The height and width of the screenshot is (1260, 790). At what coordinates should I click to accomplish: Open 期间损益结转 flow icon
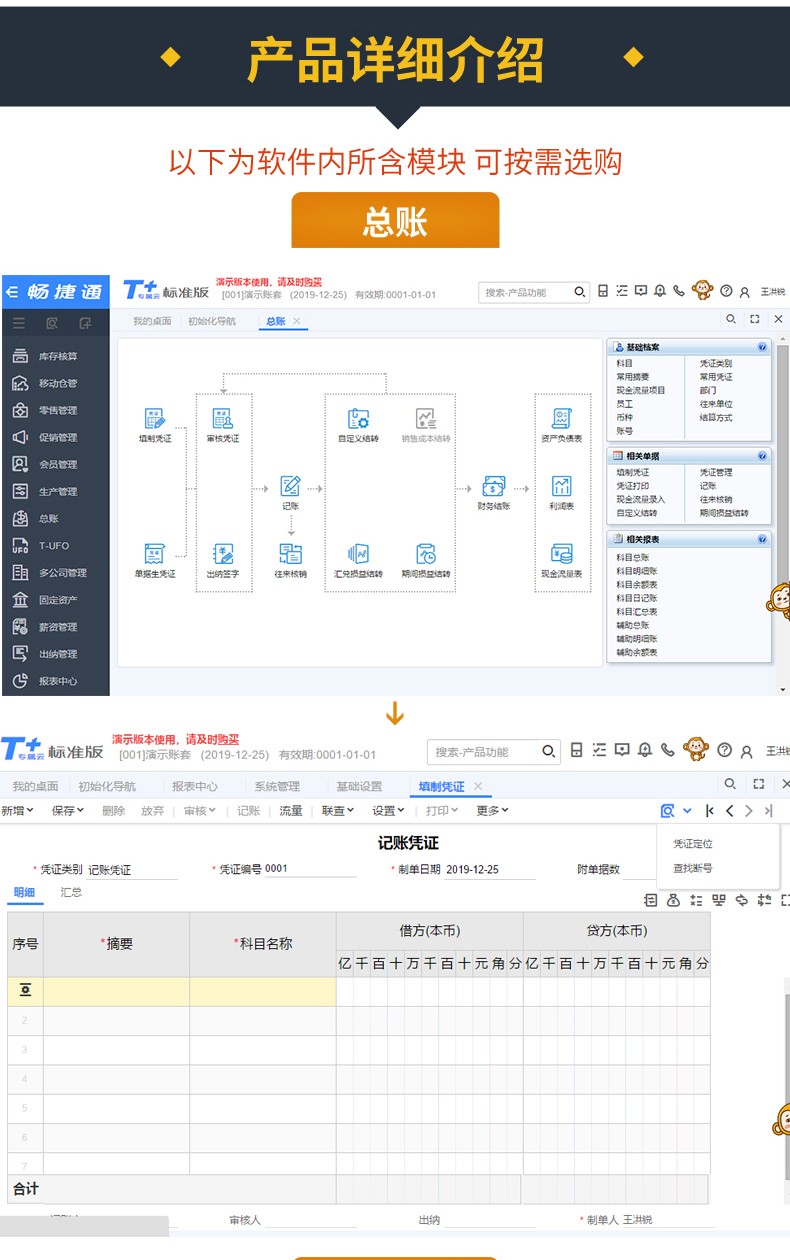pos(426,553)
